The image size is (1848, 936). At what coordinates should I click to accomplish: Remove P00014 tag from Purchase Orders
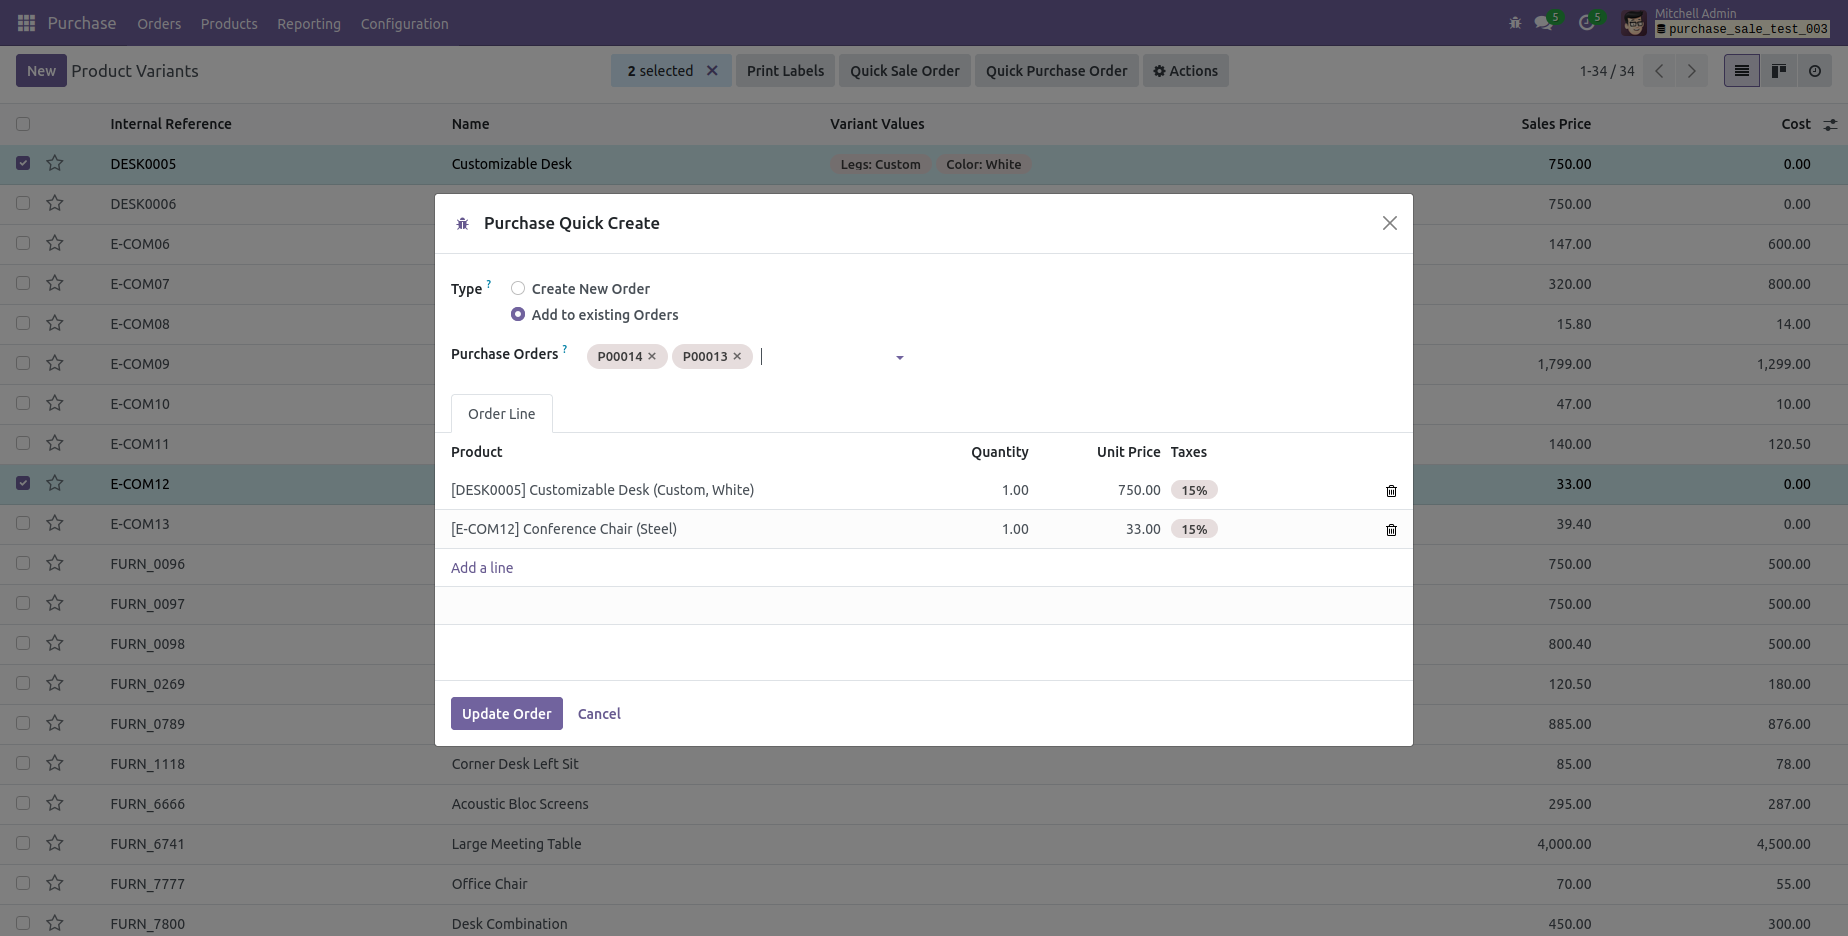click(x=652, y=356)
